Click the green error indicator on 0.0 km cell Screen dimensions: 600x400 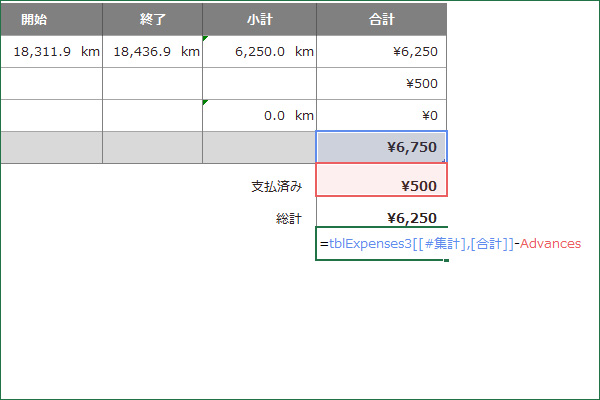tap(205, 103)
